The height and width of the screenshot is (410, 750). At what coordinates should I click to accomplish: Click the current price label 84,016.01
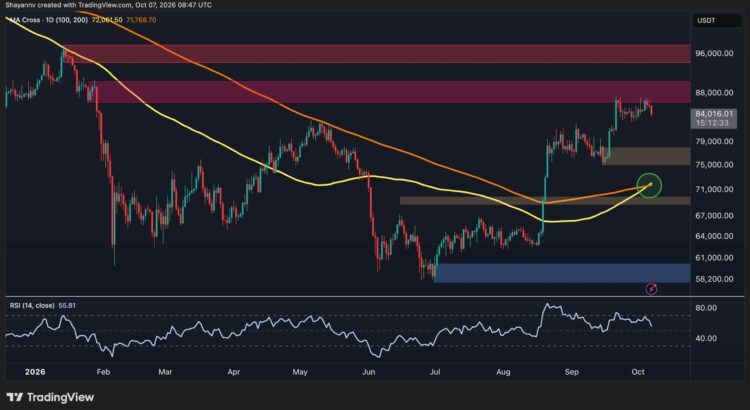715,114
